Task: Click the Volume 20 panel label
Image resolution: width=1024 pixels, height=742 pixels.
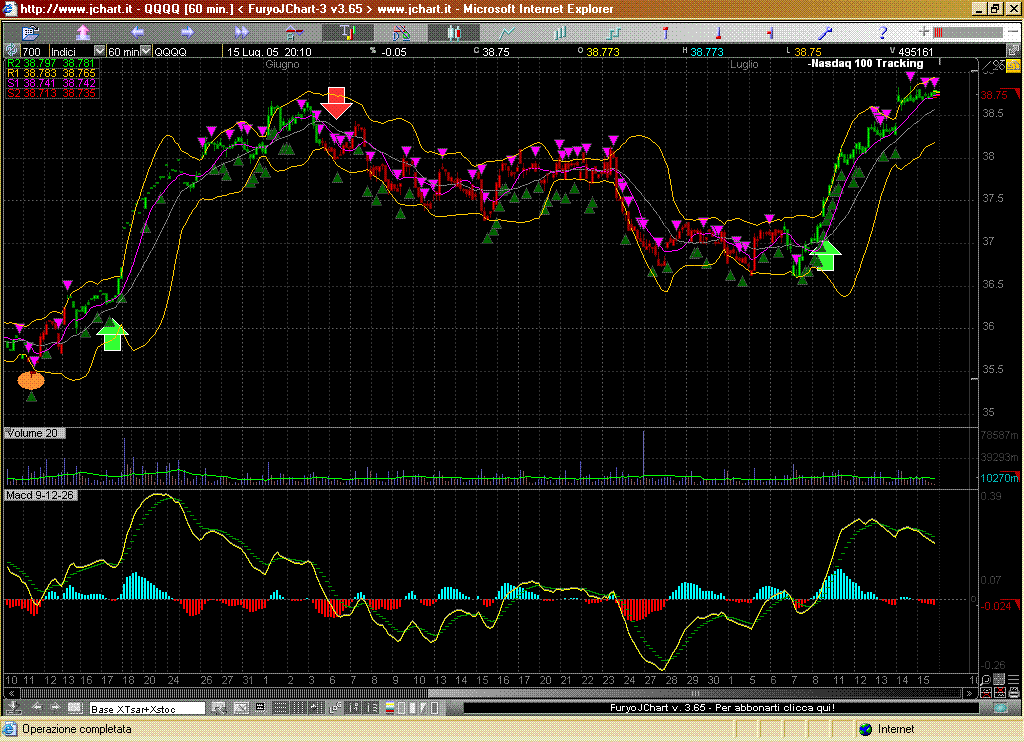Action: [33, 433]
